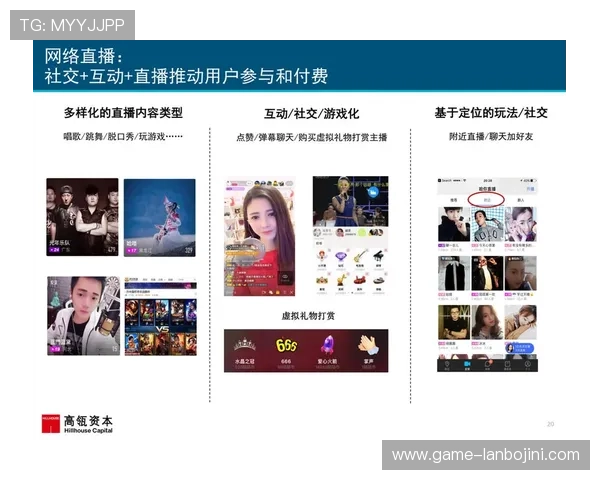Open the game hero selection VS thumbnail
Screen dimensions: 600x480
click(x=161, y=316)
